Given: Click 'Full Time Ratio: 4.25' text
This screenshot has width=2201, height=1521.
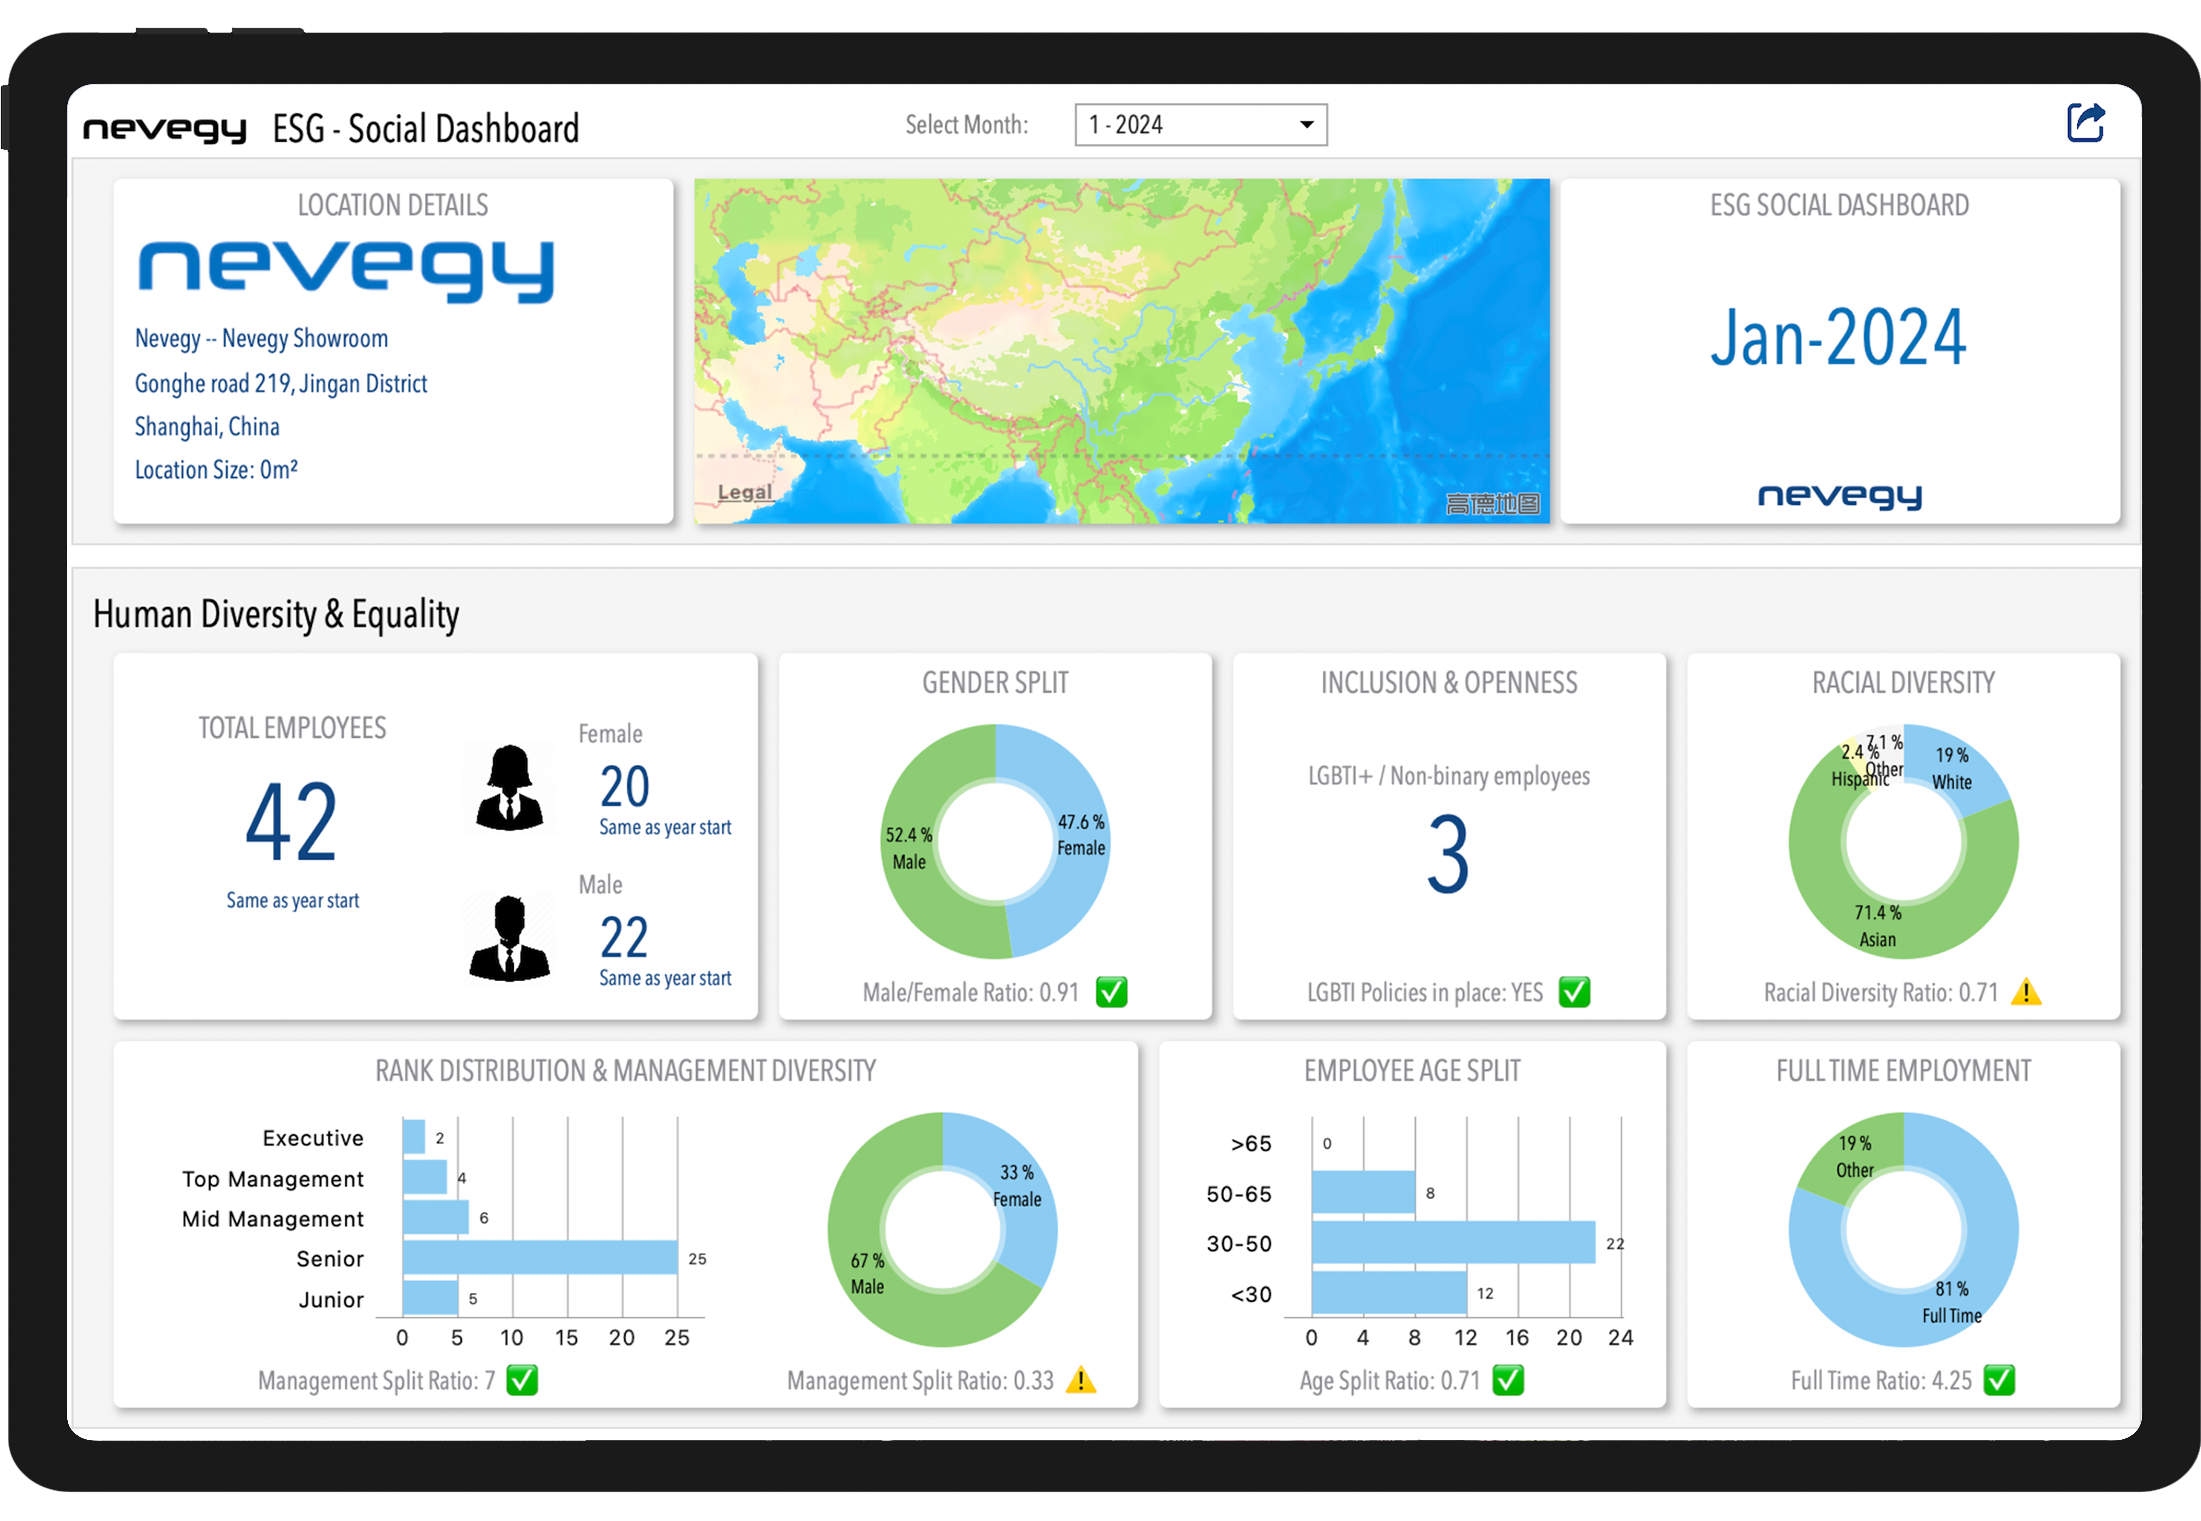Looking at the screenshot, I should [x=1881, y=1380].
